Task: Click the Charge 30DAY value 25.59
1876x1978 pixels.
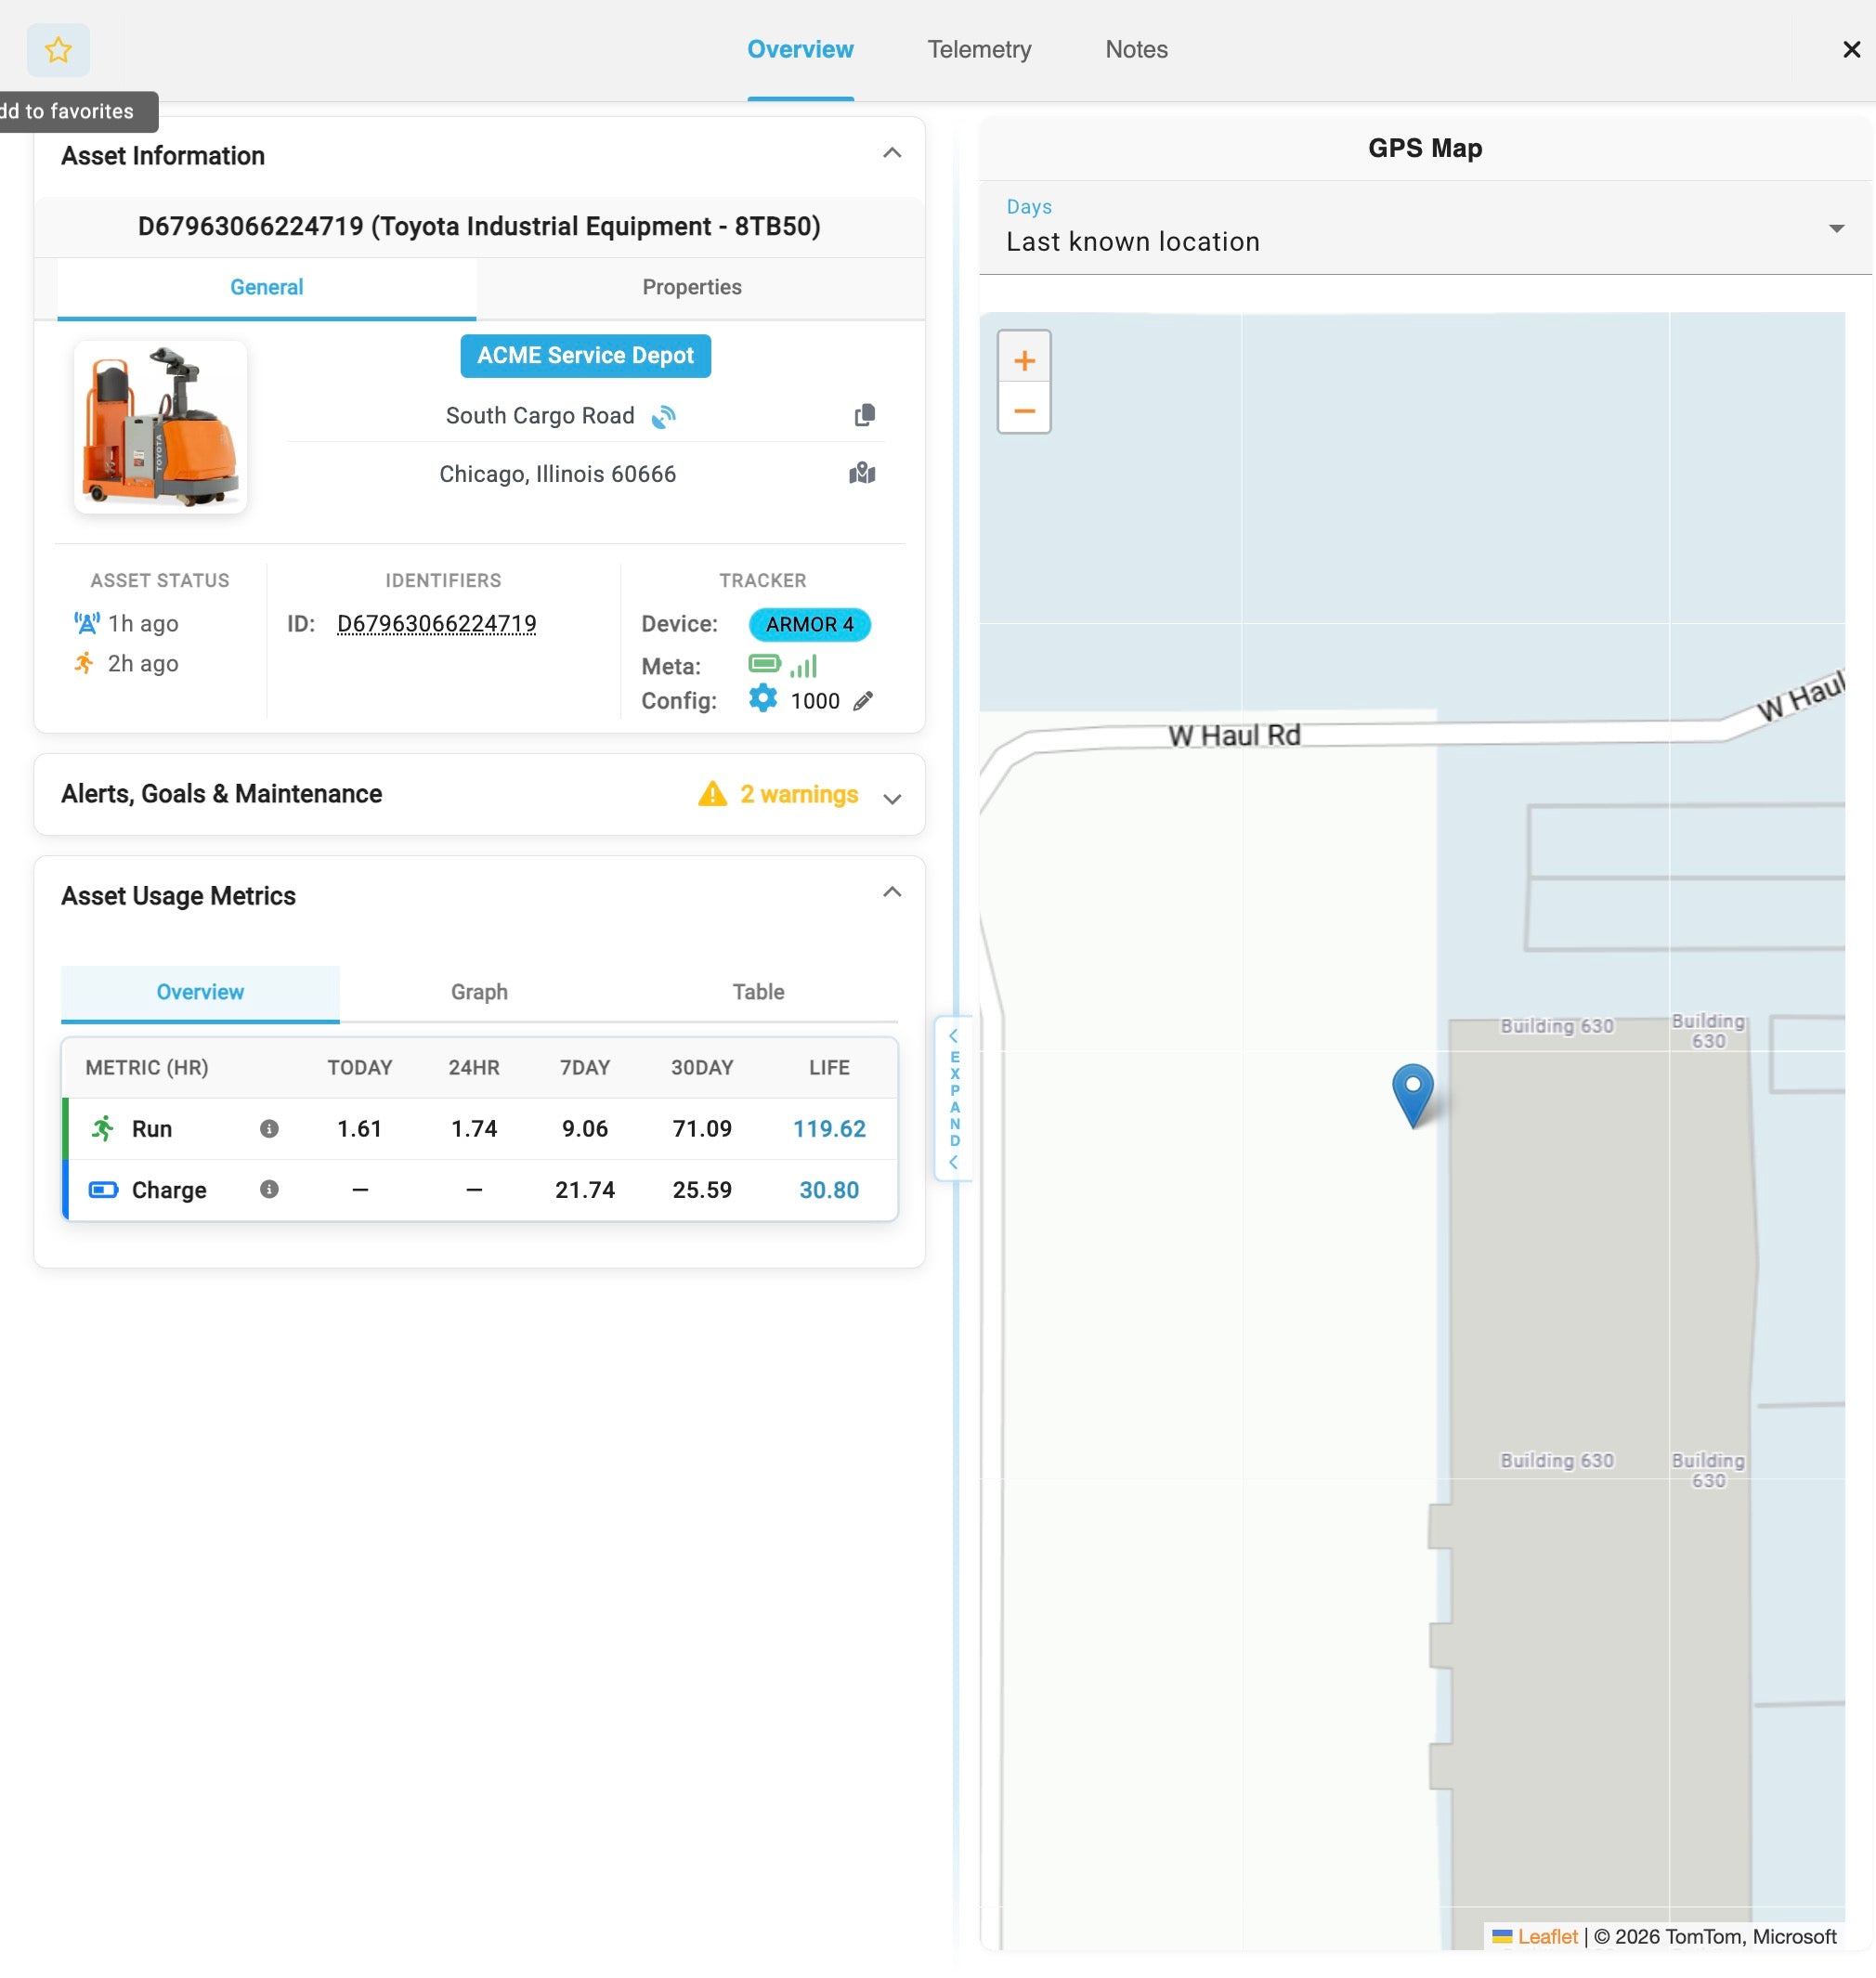Action: click(x=702, y=1189)
